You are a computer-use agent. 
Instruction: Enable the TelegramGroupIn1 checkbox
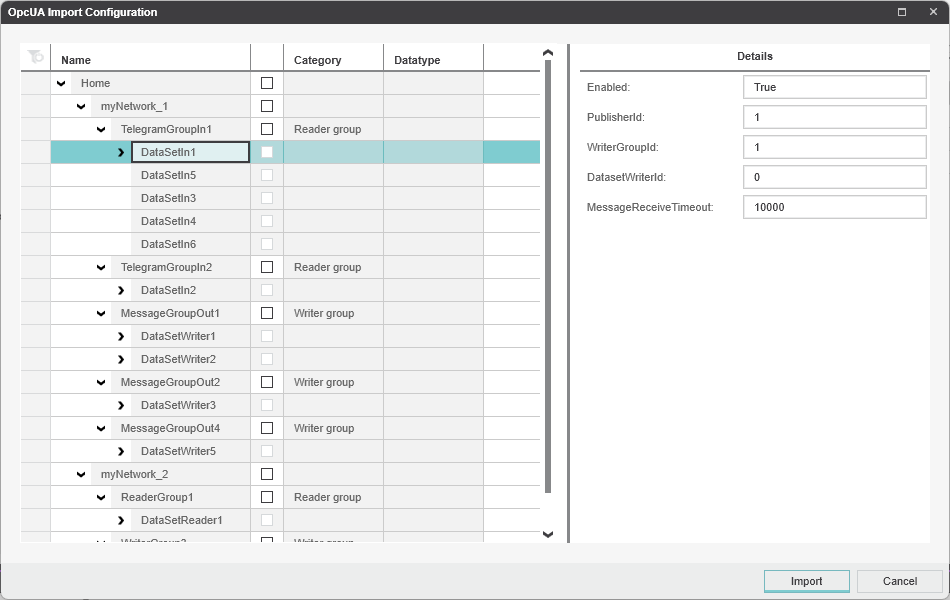tap(267, 129)
